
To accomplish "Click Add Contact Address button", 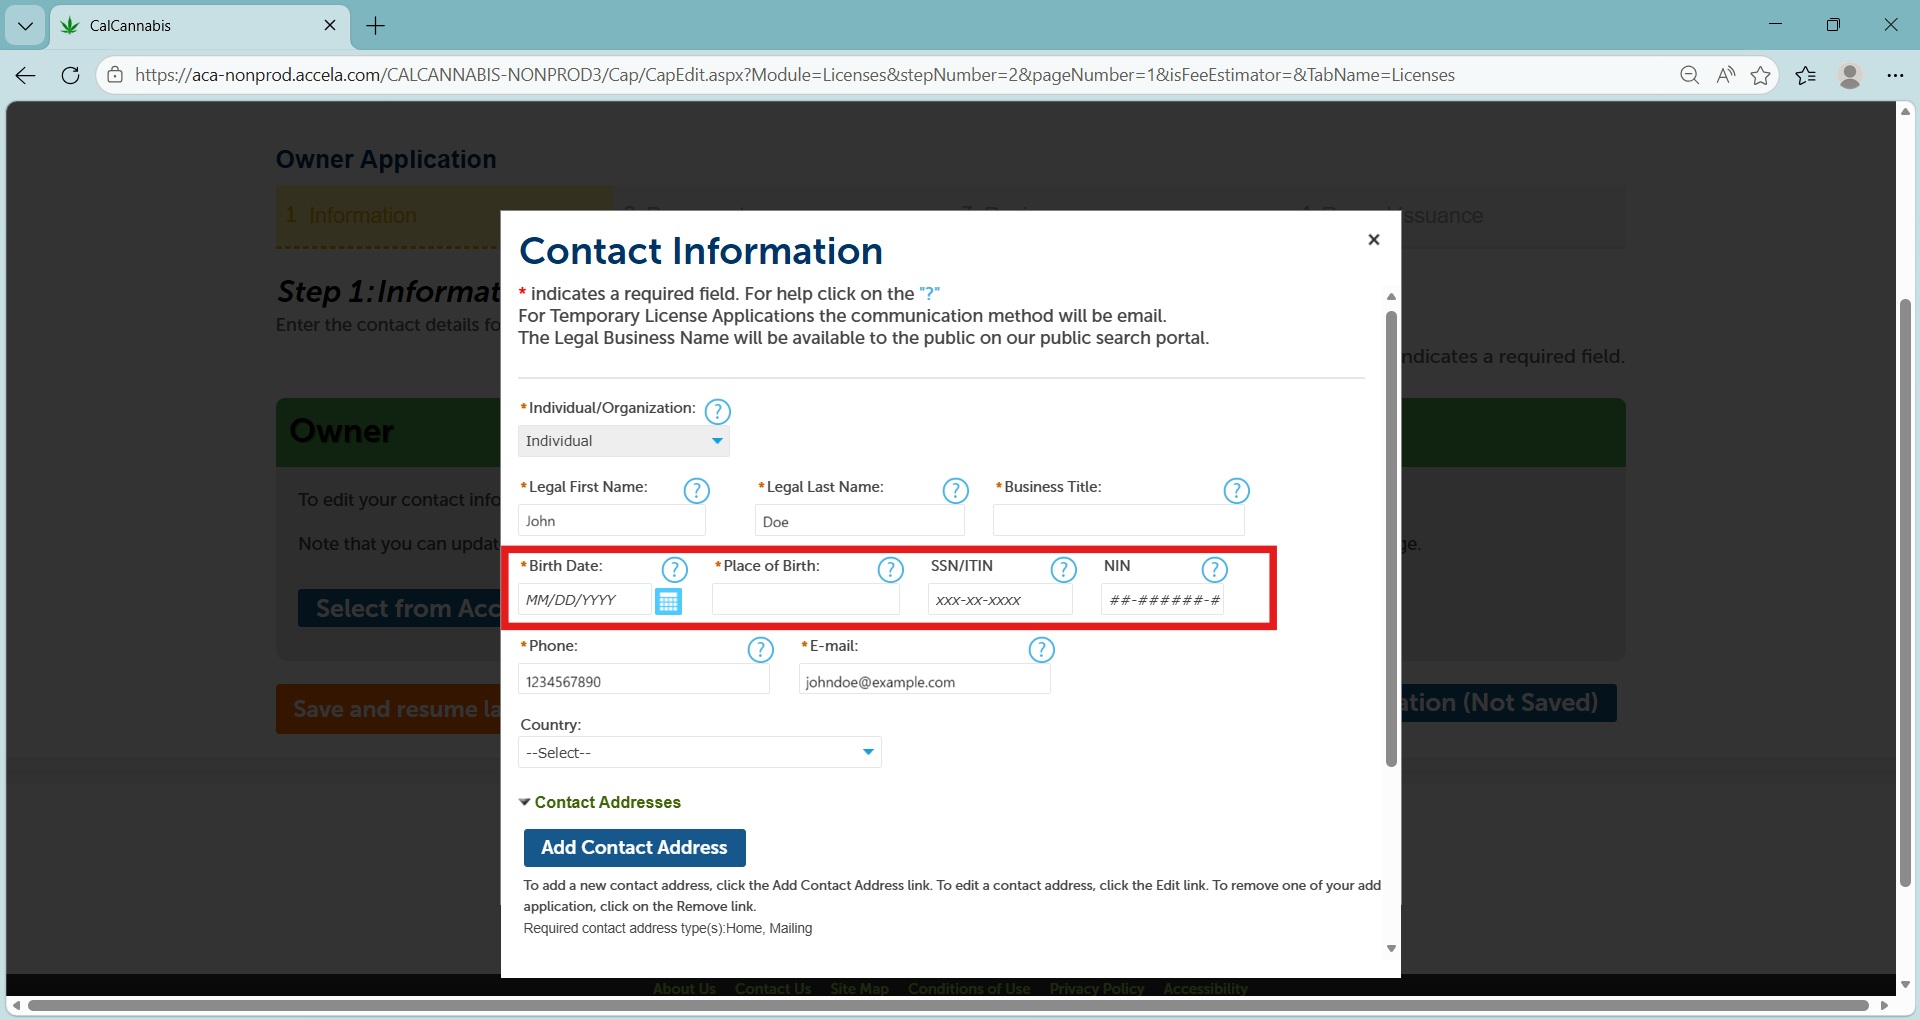I will pyautogui.click(x=635, y=848).
